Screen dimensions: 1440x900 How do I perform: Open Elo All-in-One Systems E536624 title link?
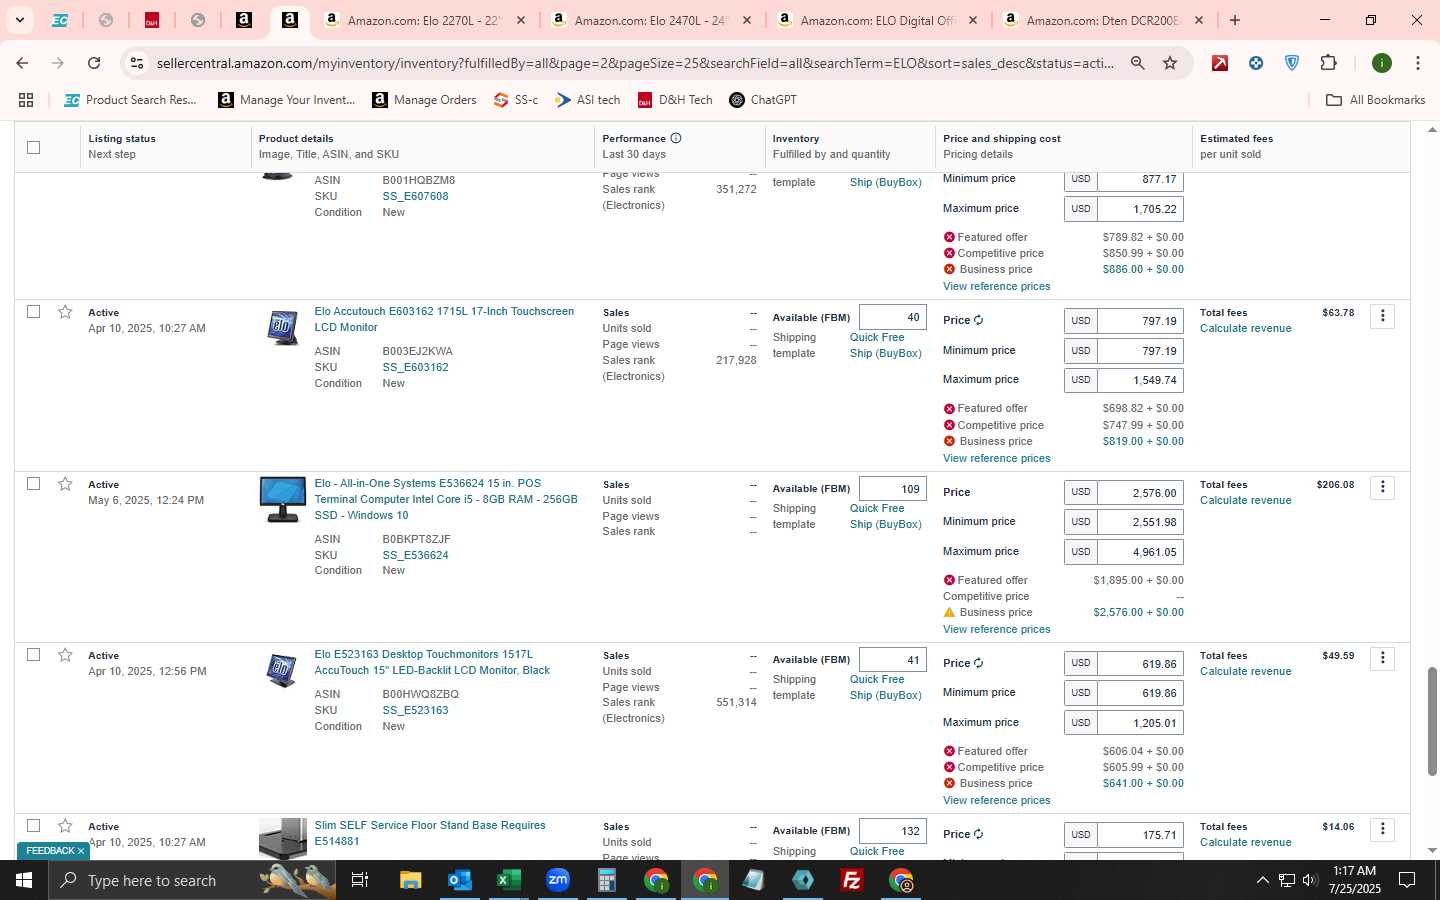pos(446,499)
